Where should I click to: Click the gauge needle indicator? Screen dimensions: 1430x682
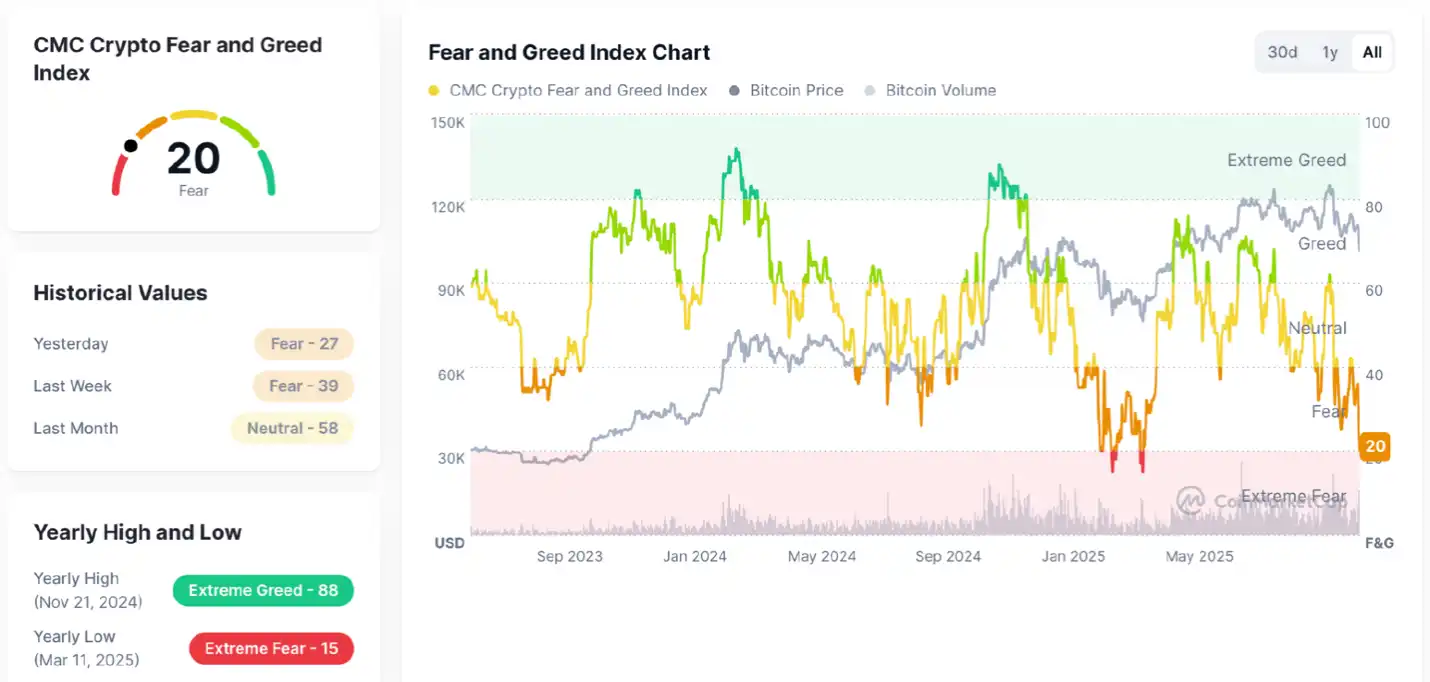(x=131, y=146)
